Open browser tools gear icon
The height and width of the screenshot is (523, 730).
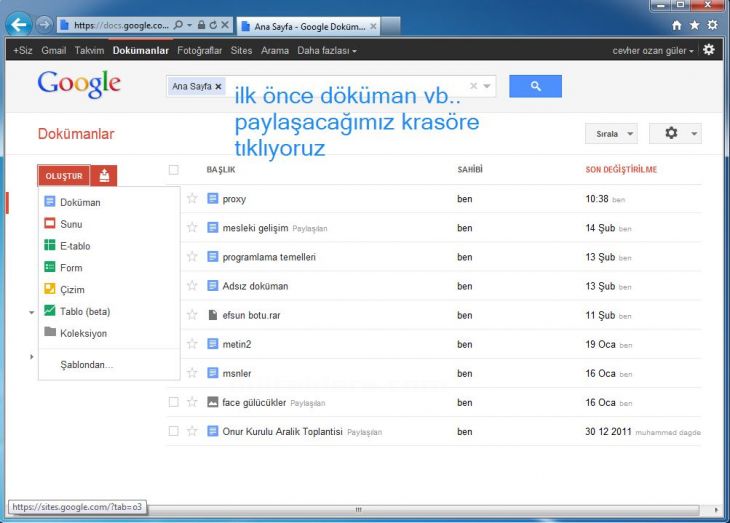coord(712,25)
